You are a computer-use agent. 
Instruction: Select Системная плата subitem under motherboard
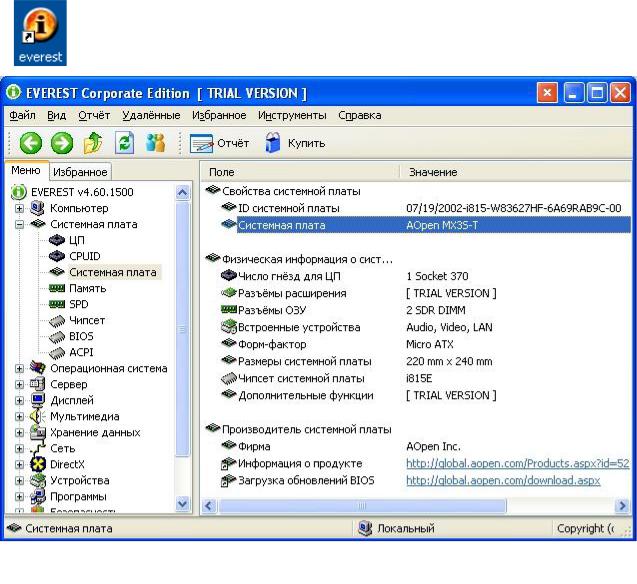tap(113, 272)
